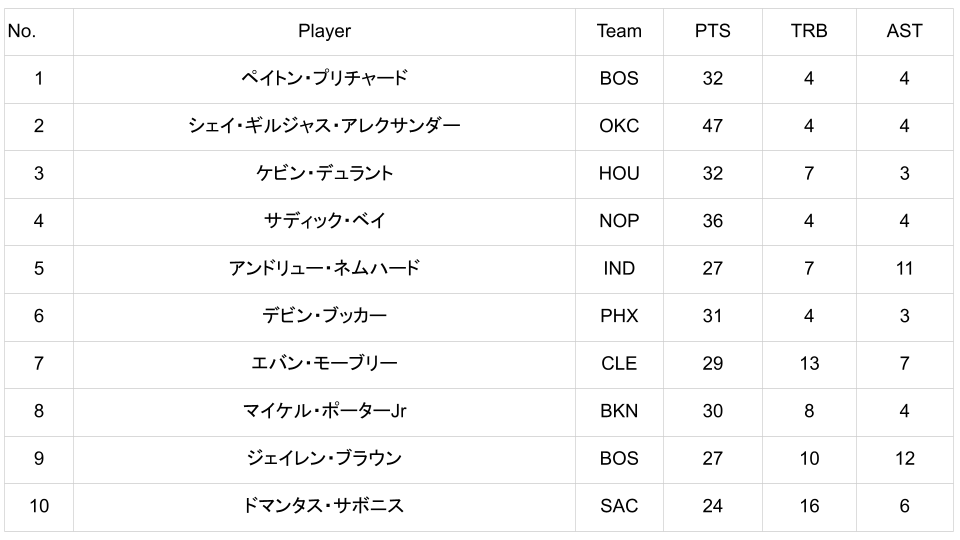Select the No. column header
960x540 pixels.
[x=22, y=31]
